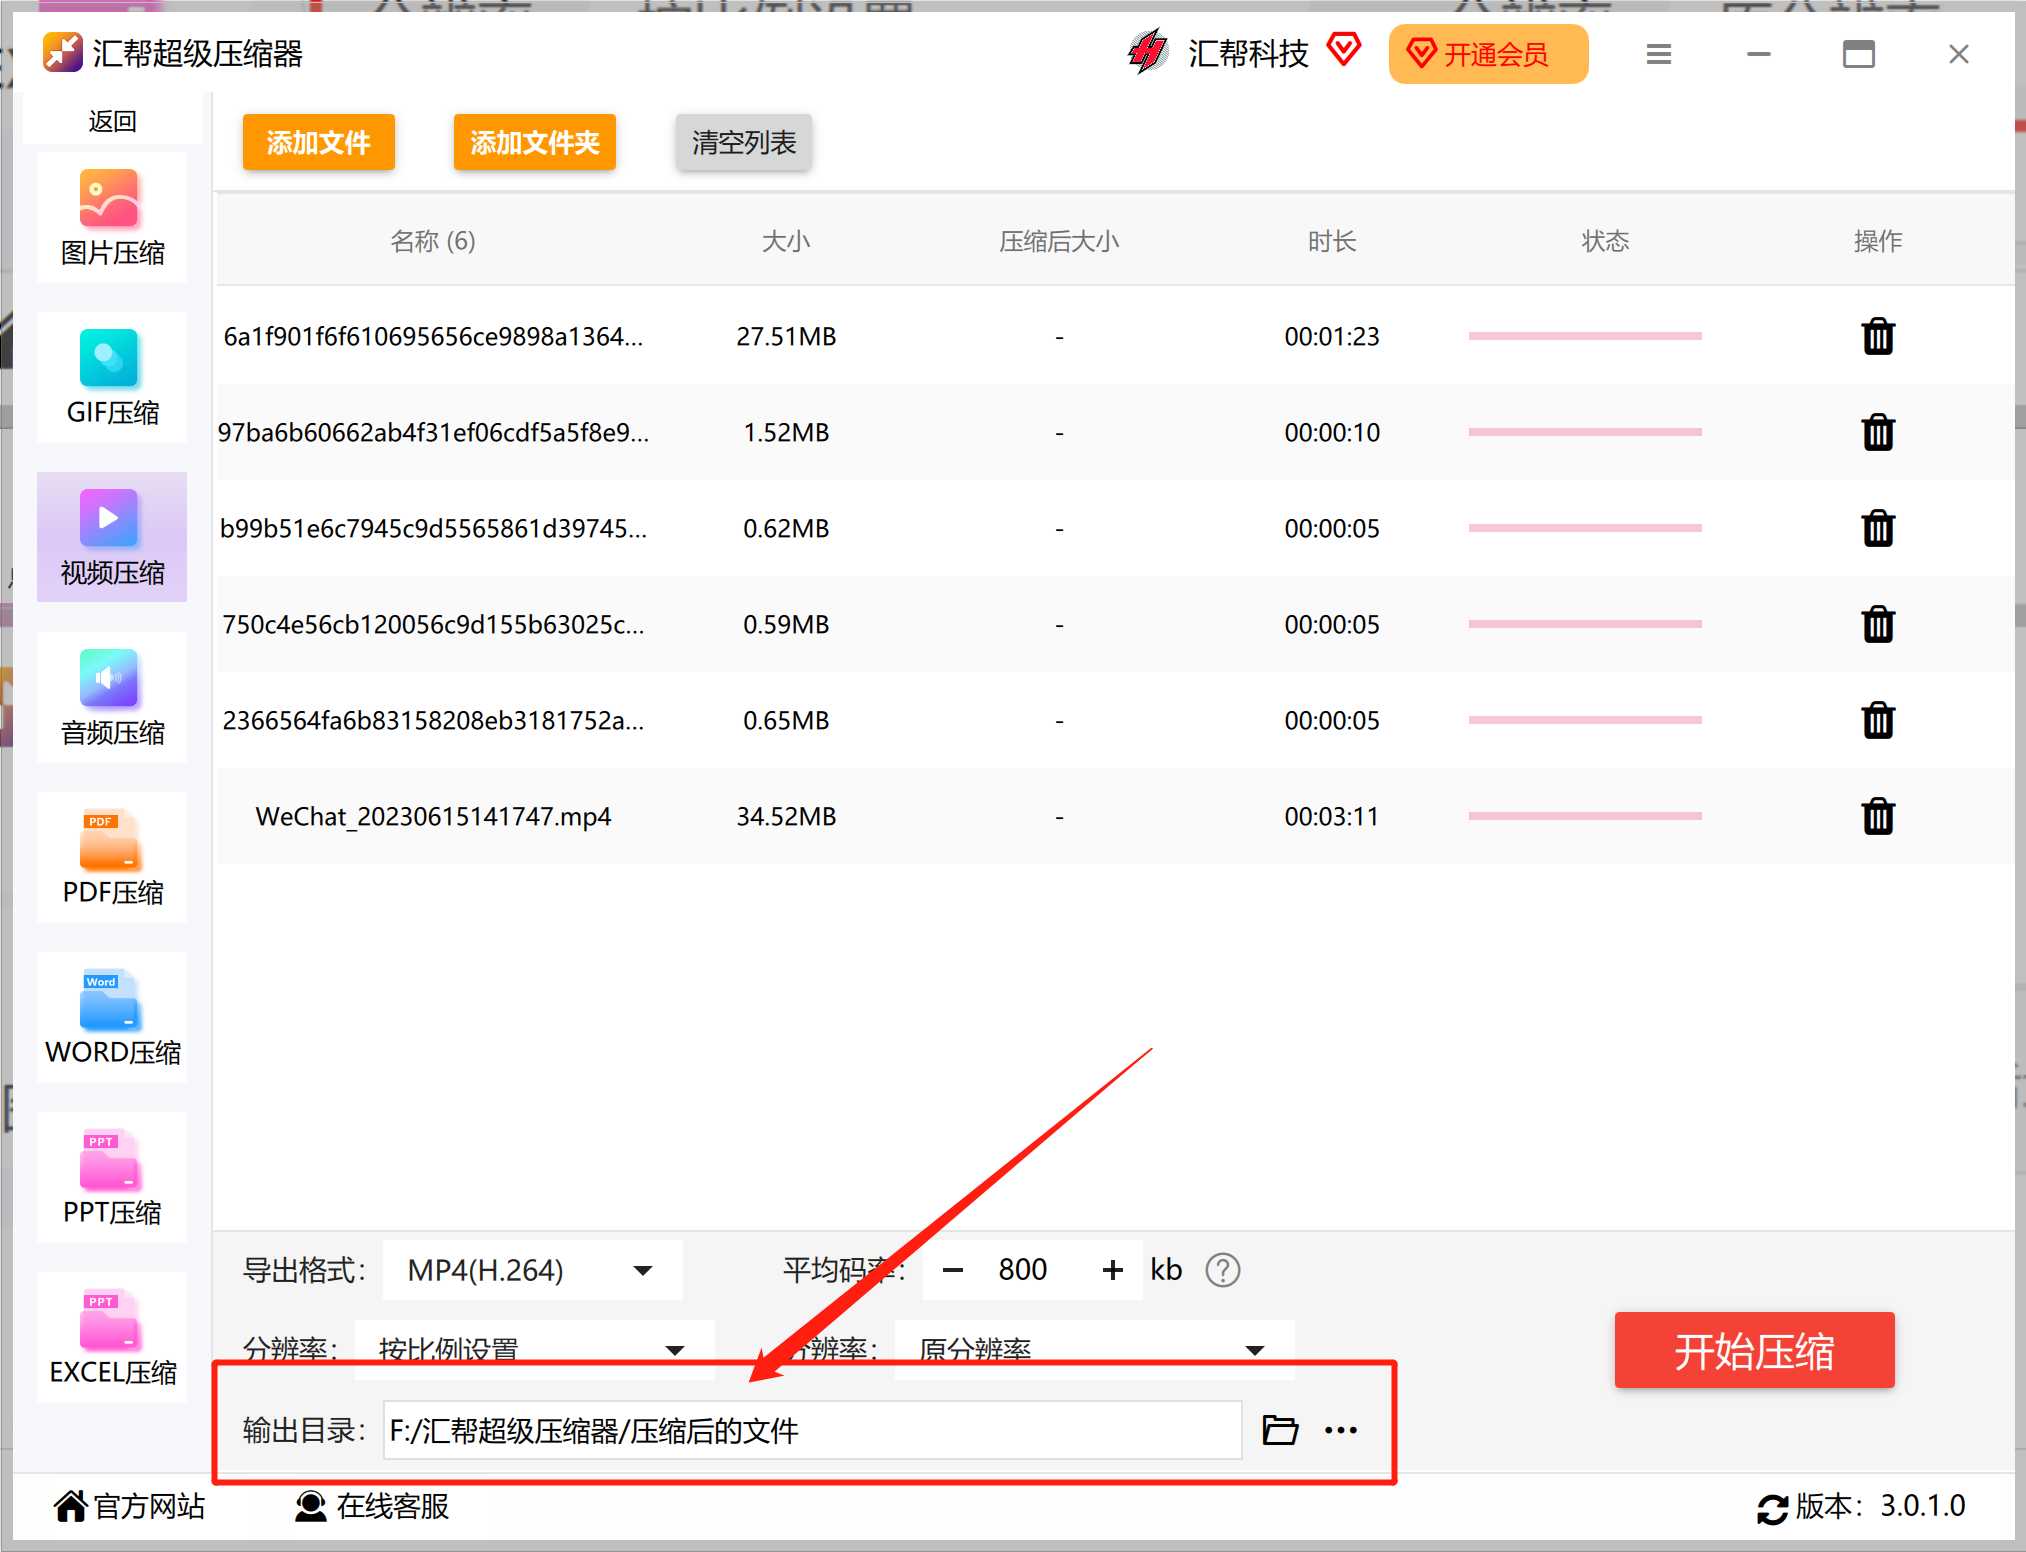
Task: Select the 视频压缩 video compression tool
Action: [112, 538]
